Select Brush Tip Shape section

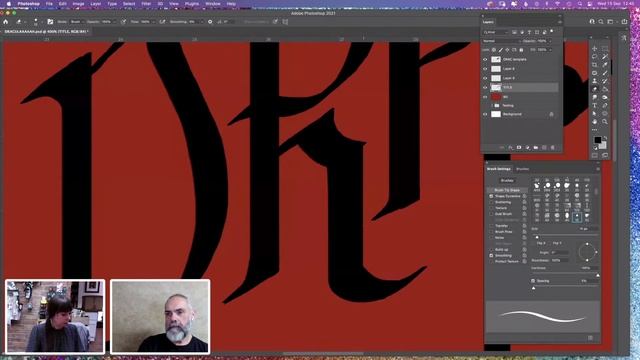pyautogui.click(x=507, y=190)
